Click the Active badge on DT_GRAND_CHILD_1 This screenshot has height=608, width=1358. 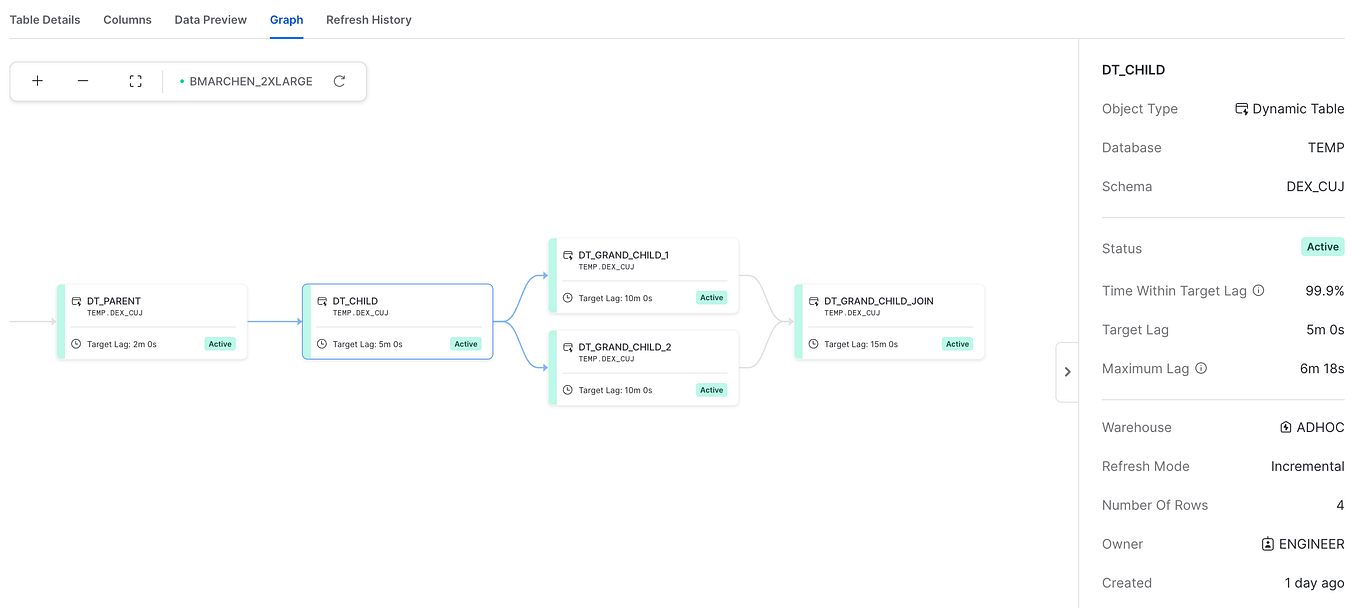[711, 297]
